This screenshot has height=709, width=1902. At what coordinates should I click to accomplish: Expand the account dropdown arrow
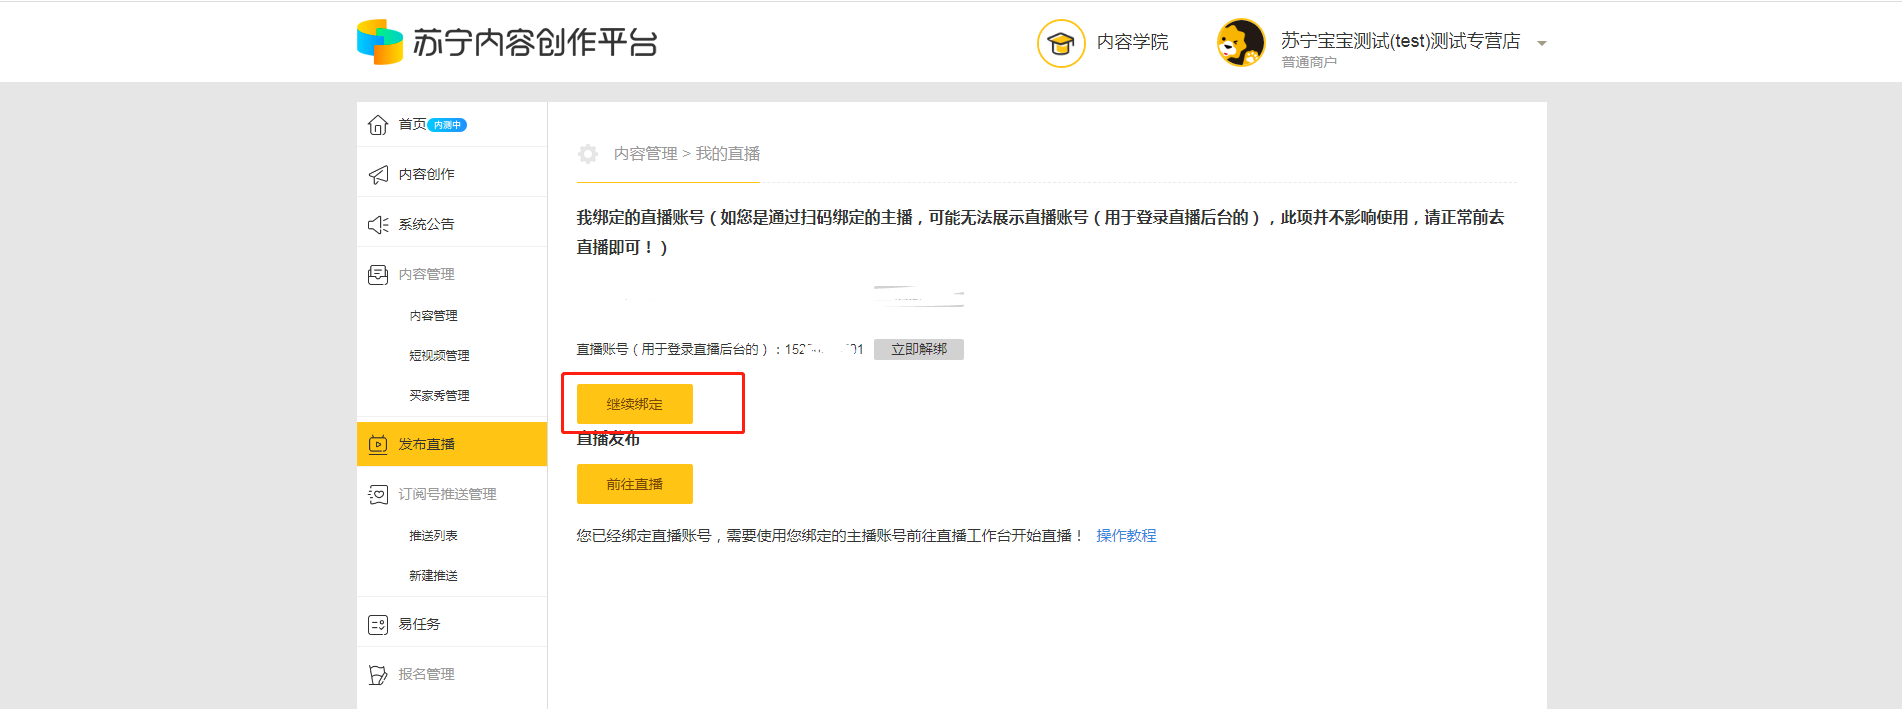pos(1541,43)
